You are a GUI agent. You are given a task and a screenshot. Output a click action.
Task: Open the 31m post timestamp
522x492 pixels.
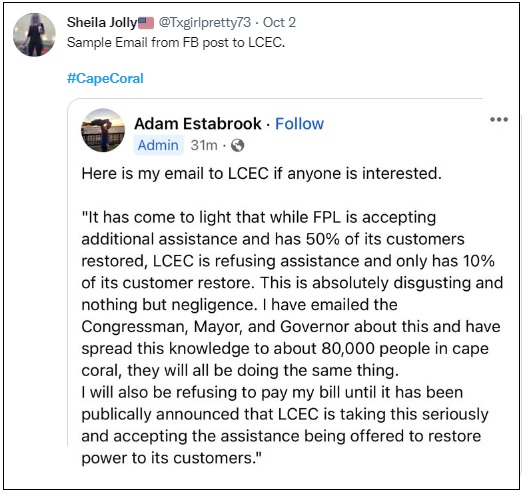[x=204, y=145]
